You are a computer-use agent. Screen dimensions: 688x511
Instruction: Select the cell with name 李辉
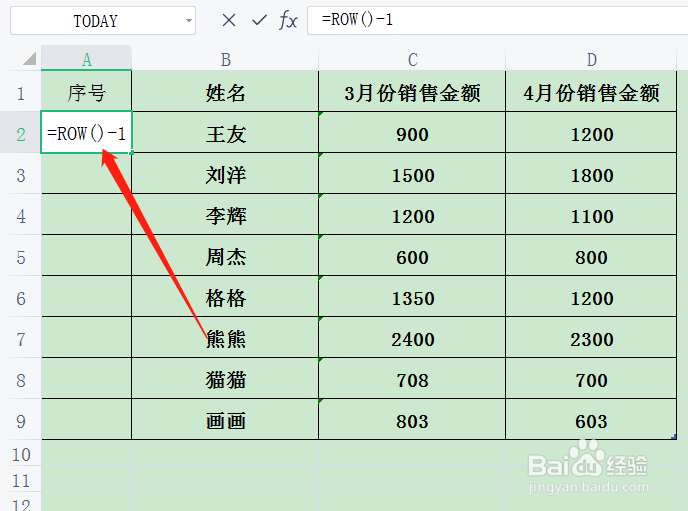225,216
